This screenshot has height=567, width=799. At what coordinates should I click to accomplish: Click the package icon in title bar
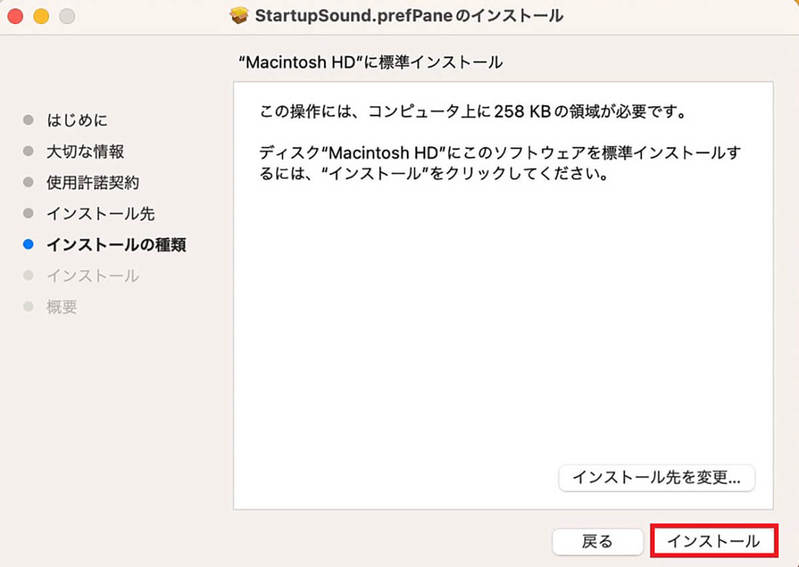[x=238, y=16]
